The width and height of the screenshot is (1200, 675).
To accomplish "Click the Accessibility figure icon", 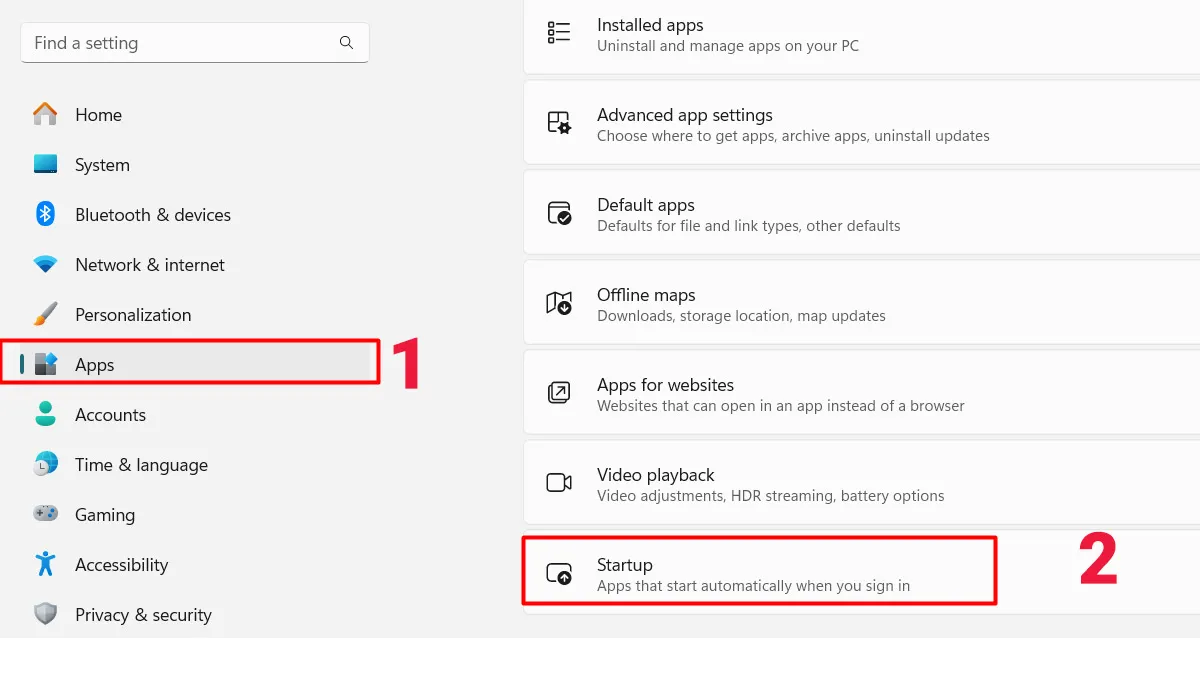I will point(46,564).
